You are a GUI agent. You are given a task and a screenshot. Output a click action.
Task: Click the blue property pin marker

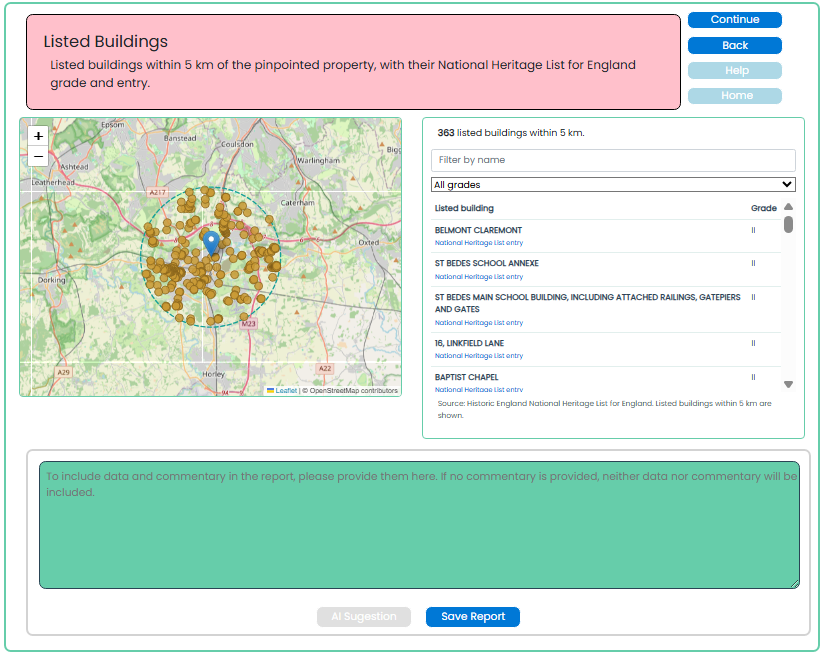click(211, 244)
